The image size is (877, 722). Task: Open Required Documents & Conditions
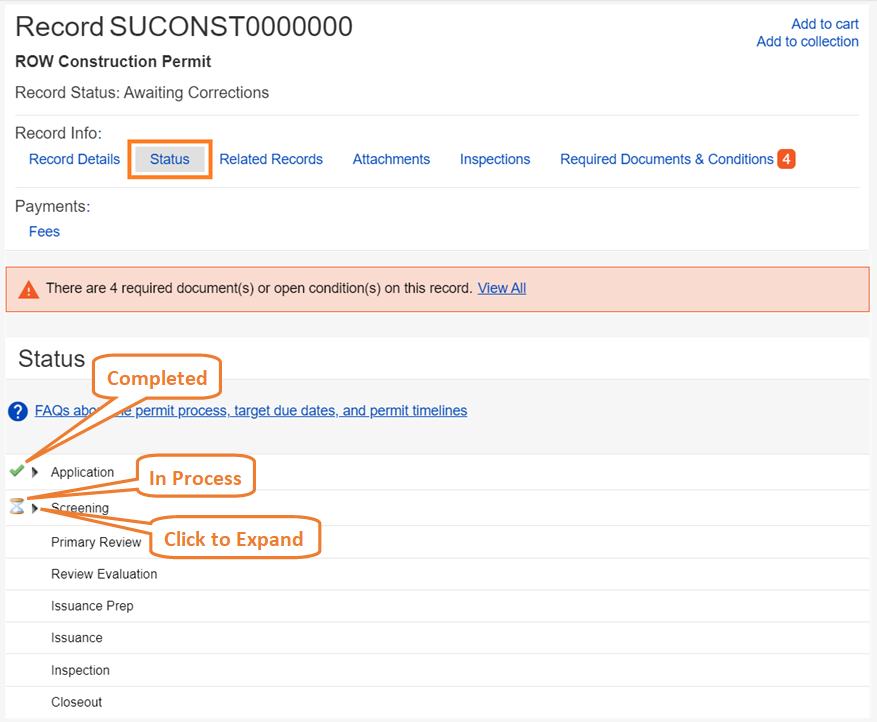pos(666,159)
